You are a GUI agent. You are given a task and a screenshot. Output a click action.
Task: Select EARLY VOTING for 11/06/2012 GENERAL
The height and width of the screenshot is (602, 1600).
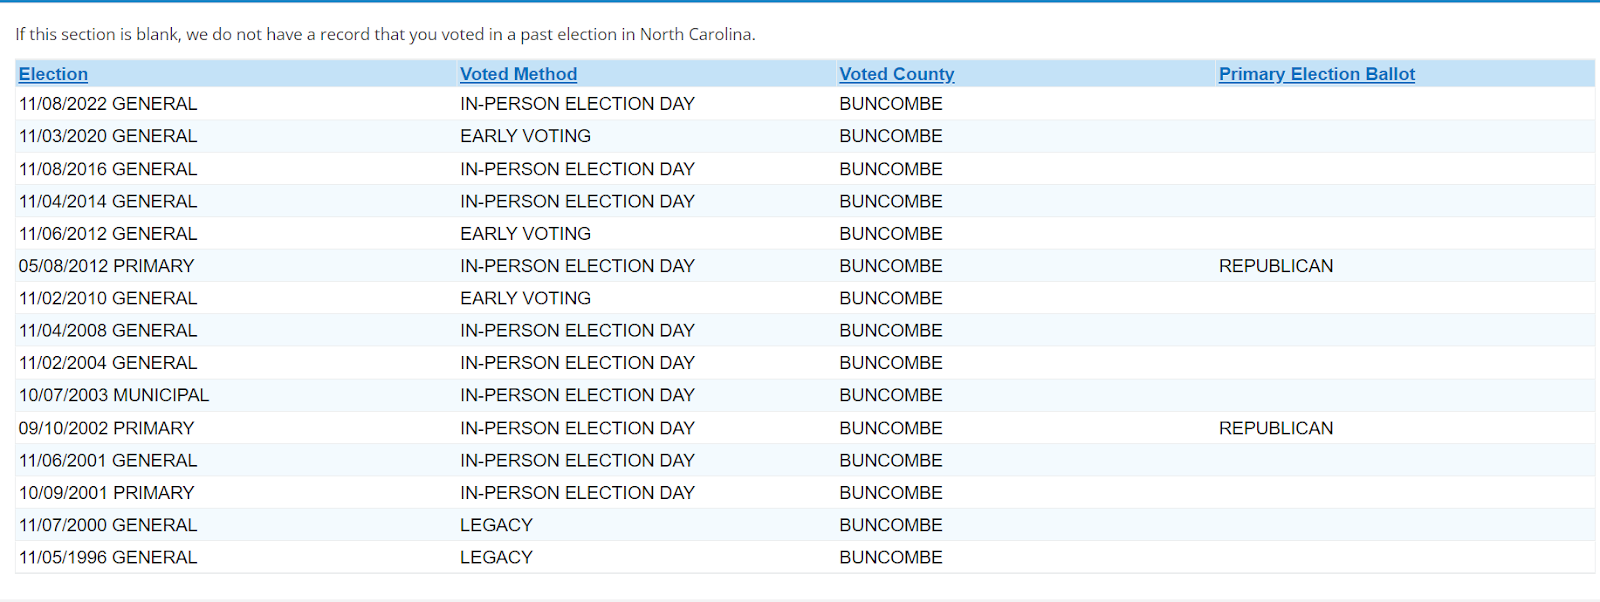(525, 233)
